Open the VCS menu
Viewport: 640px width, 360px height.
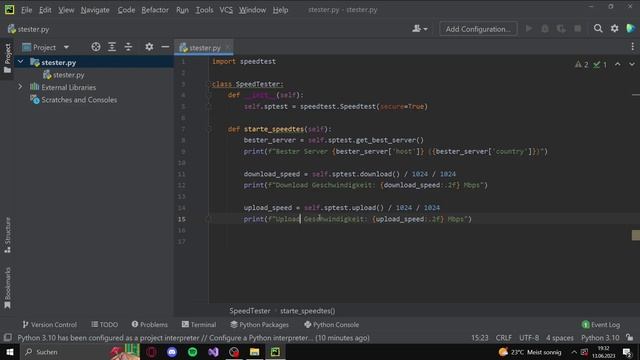click(x=226, y=10)
